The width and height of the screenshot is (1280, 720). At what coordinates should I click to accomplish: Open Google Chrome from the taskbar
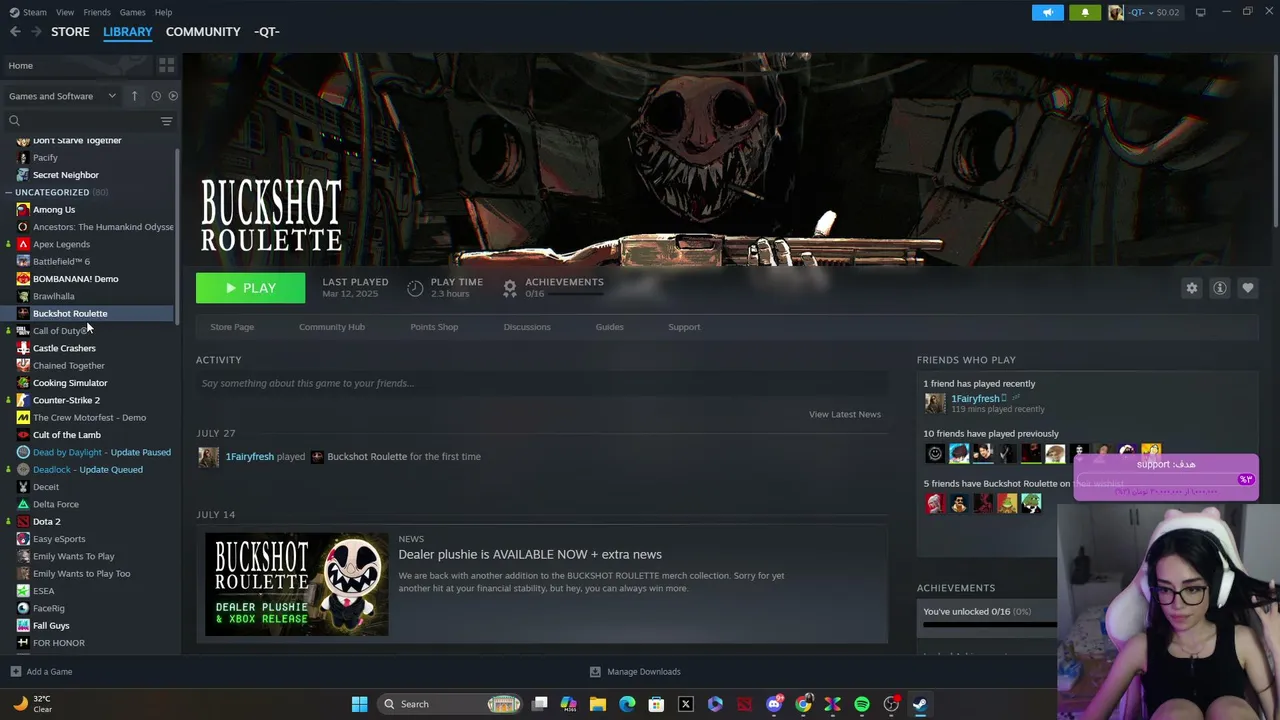pos(803,704)
